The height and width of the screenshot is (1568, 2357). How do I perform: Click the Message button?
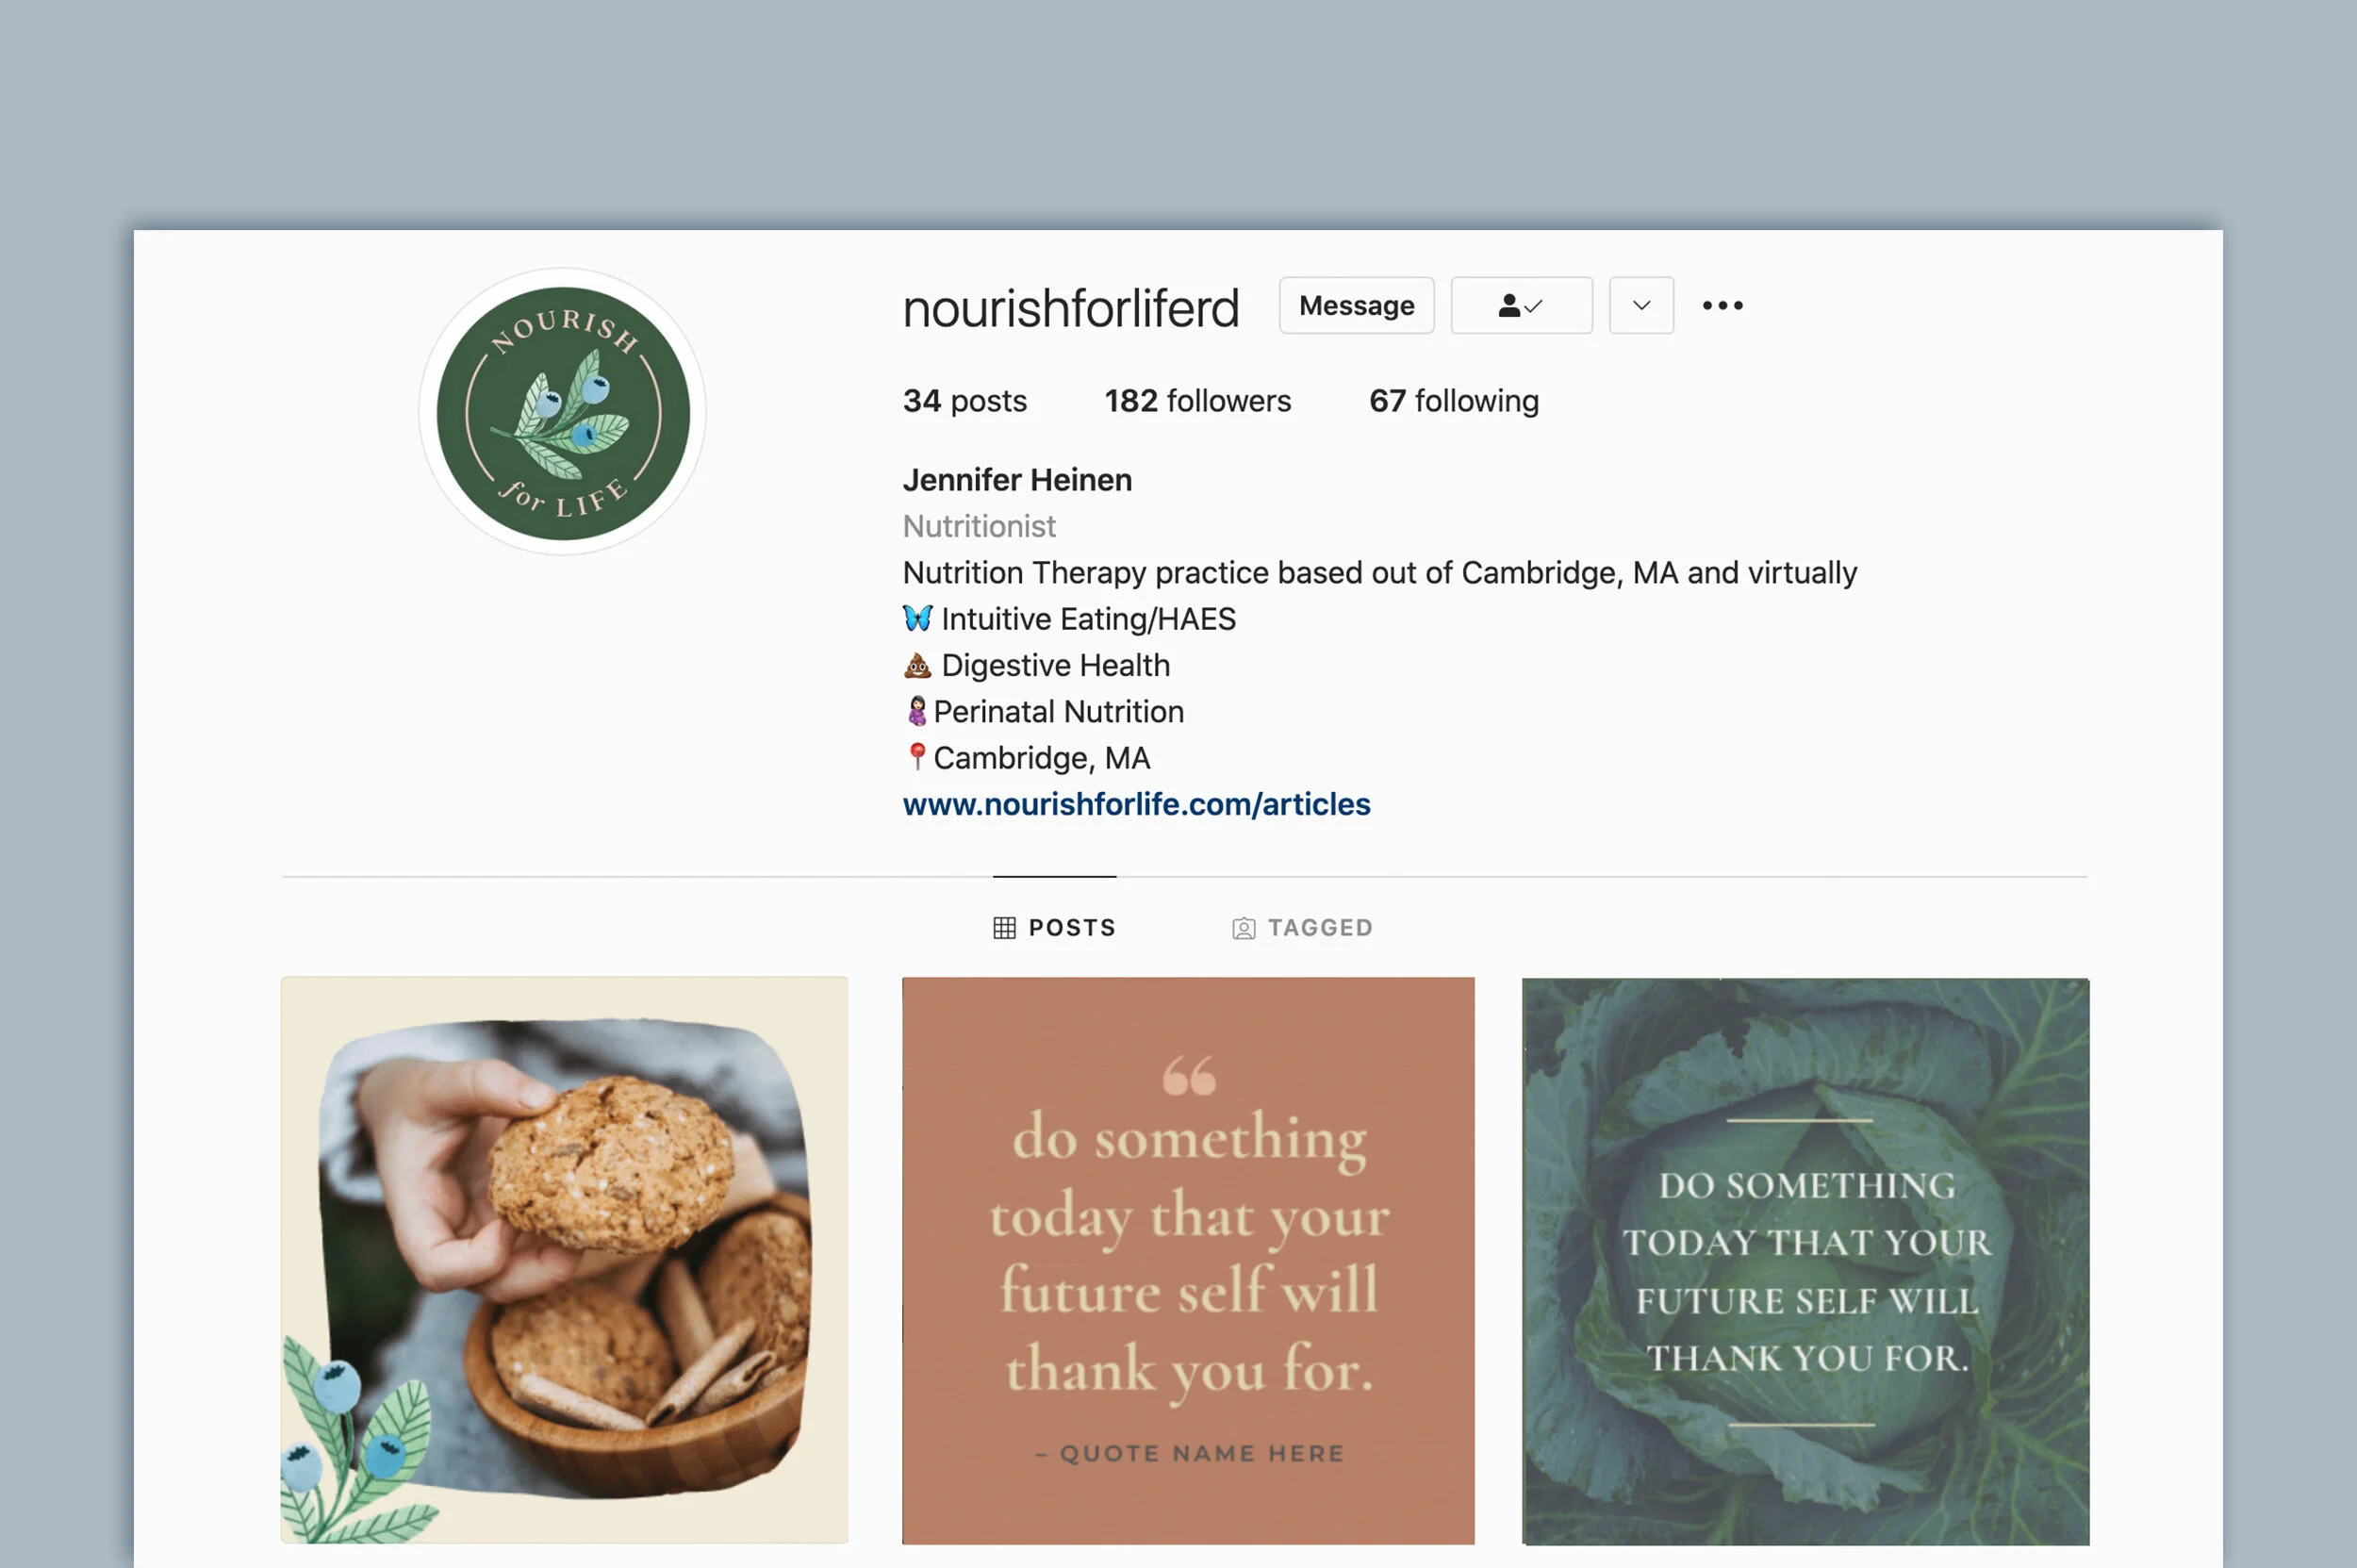tap(1356, 306)
